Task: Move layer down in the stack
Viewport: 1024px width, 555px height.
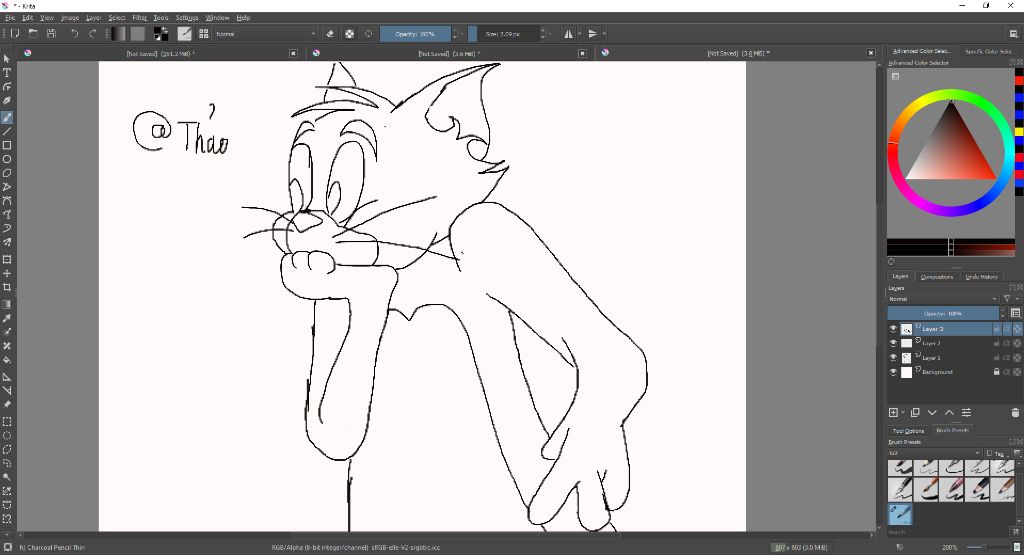Action: point(932,413)
